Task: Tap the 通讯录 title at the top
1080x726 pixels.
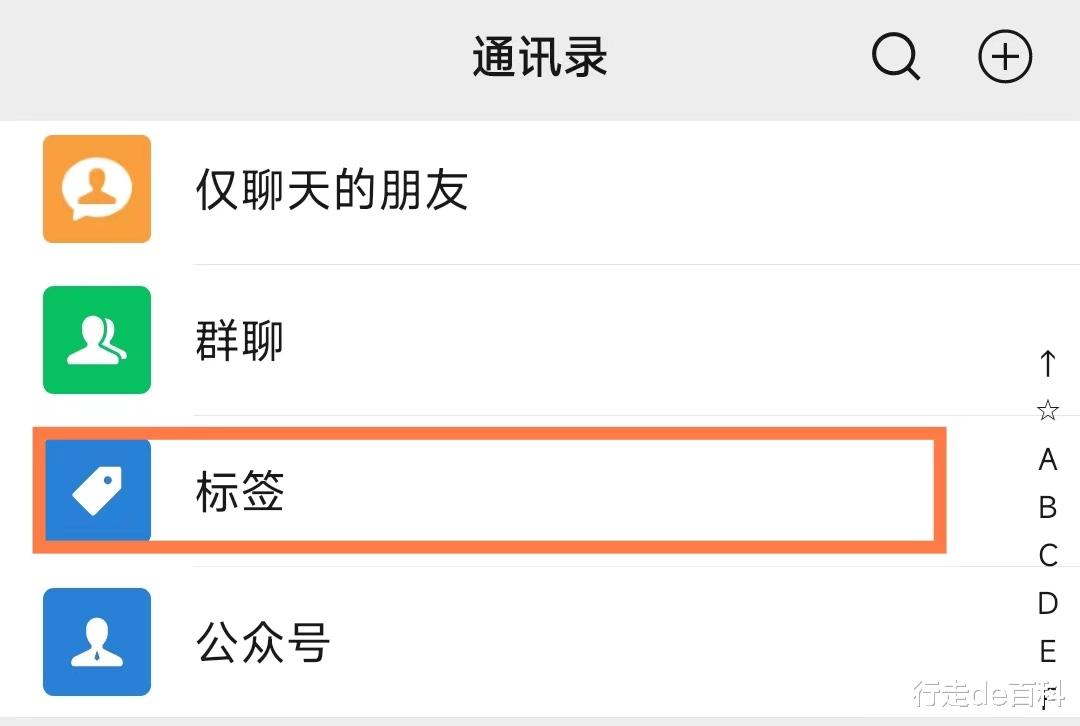Action: click(538, 57)
